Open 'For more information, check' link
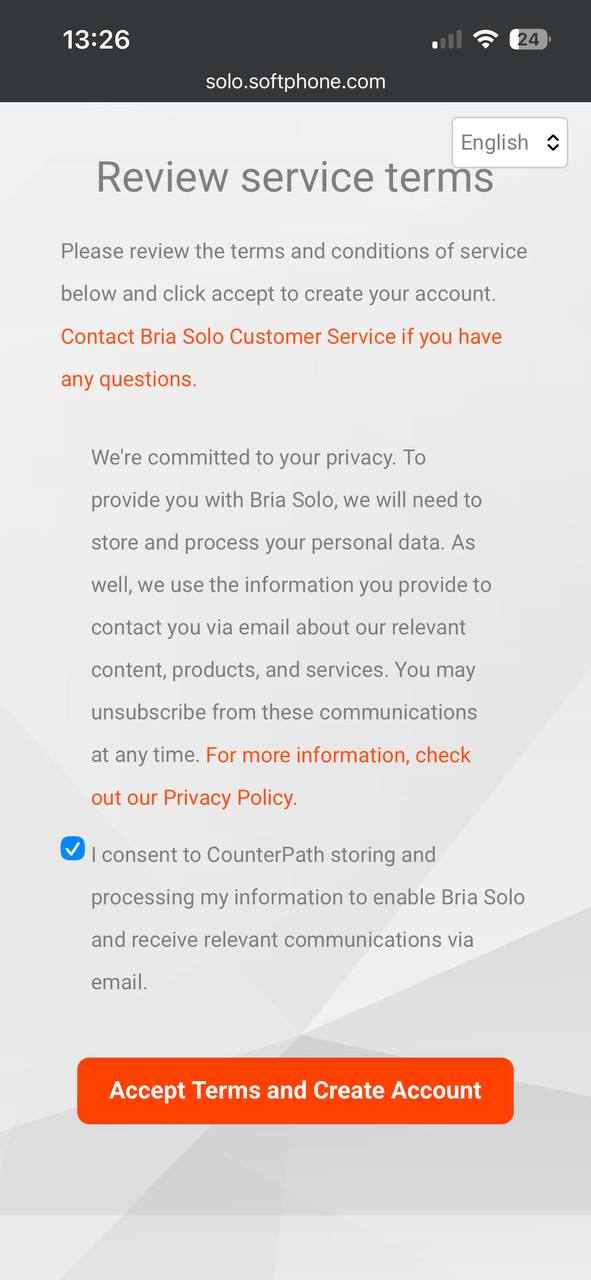Image resolution: width=591 pixels, height=1280 pixels. (338, 755)
